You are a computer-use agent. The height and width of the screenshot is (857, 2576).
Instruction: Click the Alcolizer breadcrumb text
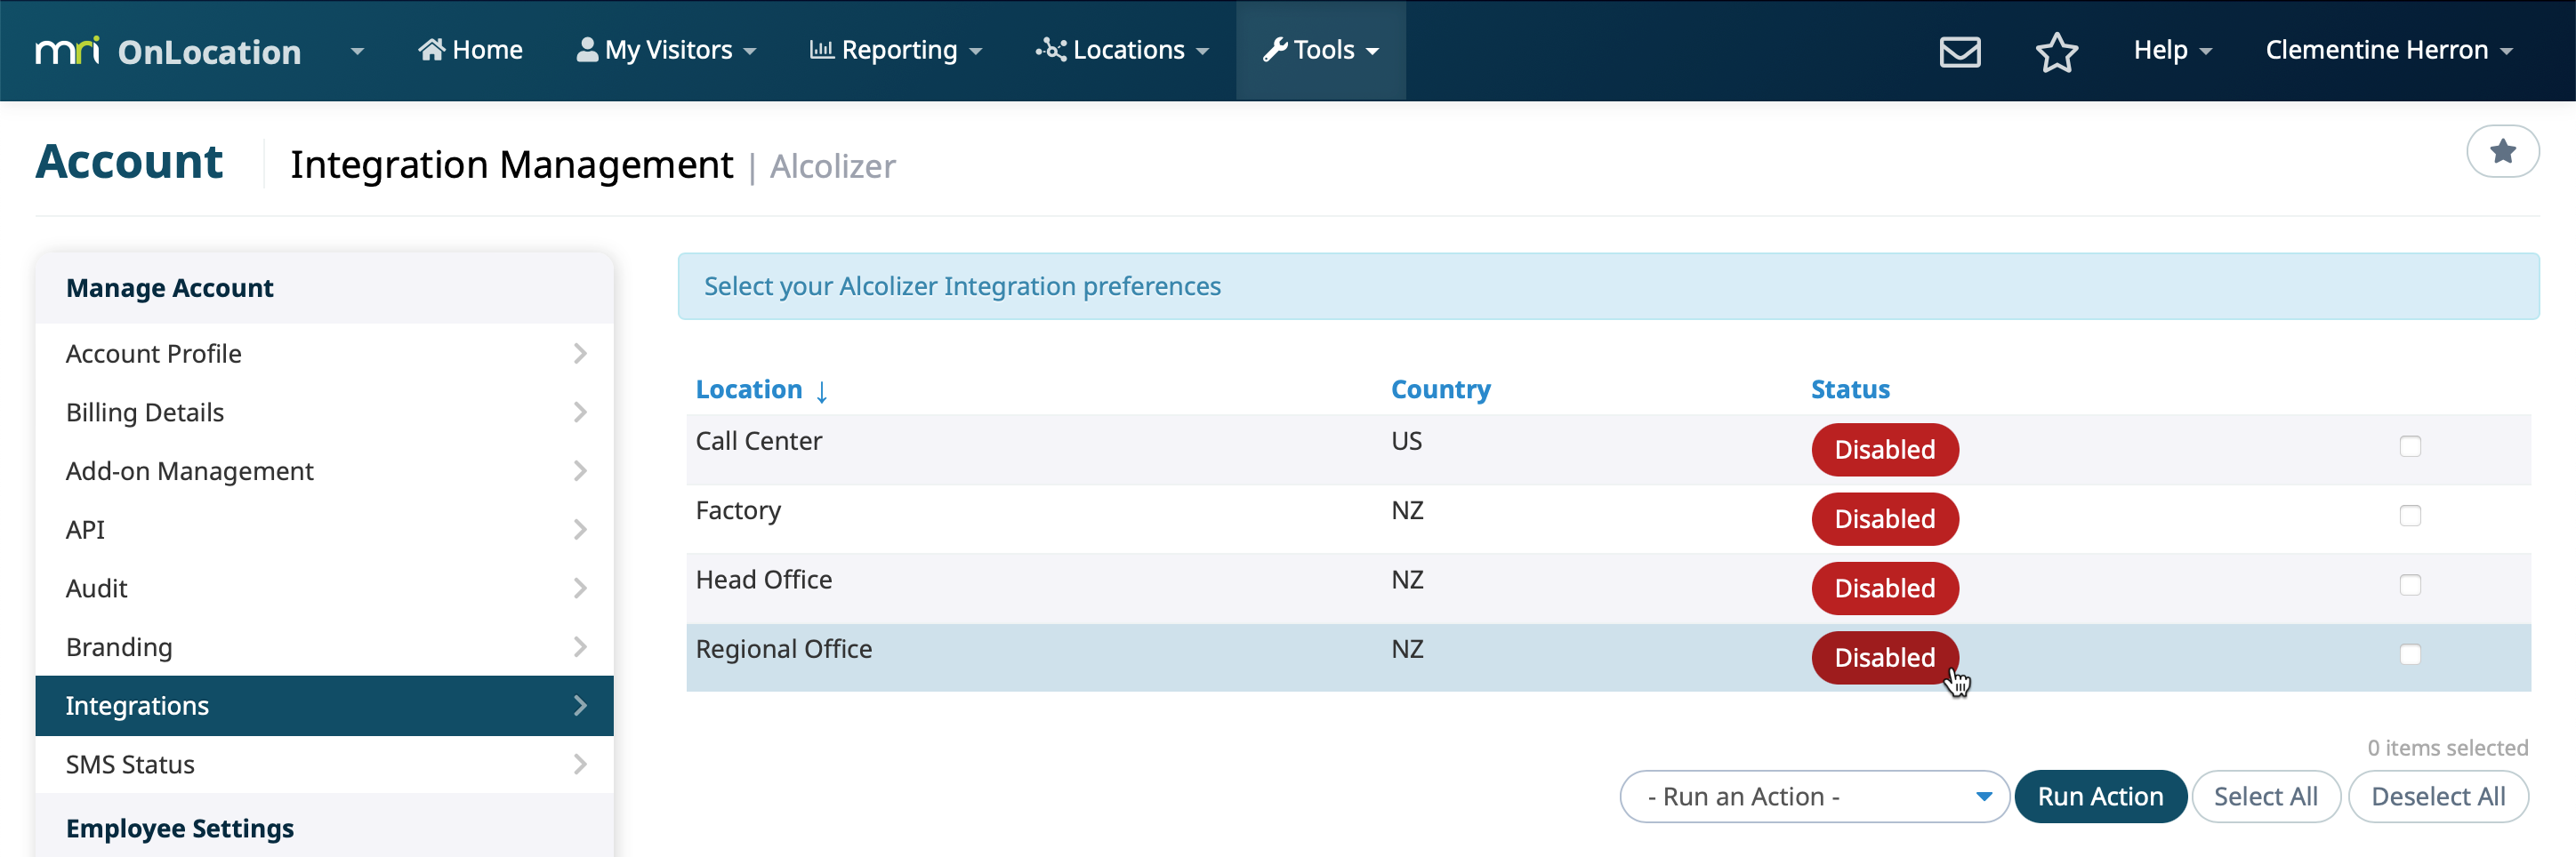pyautogui.click(x=832, y=166)
